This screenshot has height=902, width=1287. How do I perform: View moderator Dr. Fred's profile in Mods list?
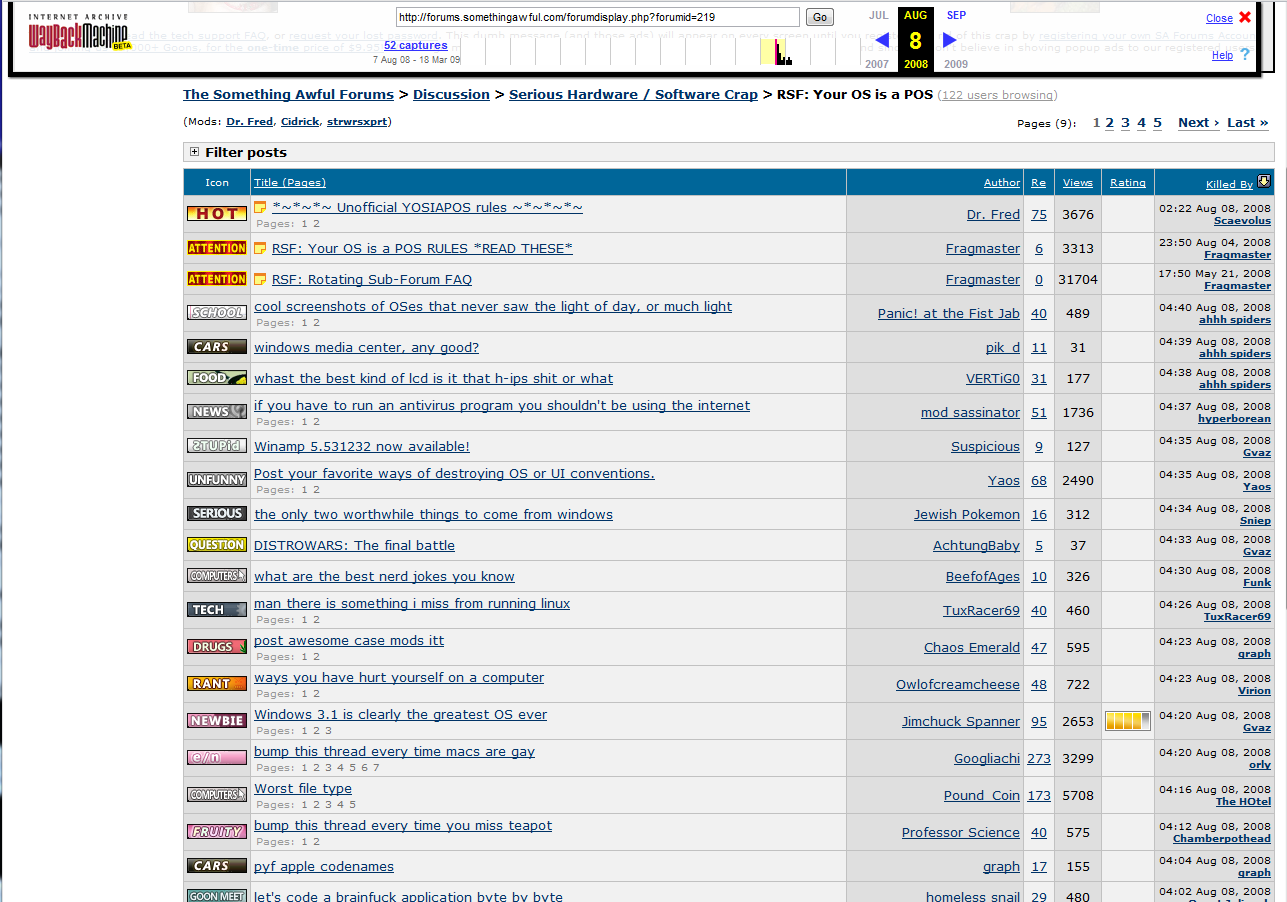click(x=249, y=121)
